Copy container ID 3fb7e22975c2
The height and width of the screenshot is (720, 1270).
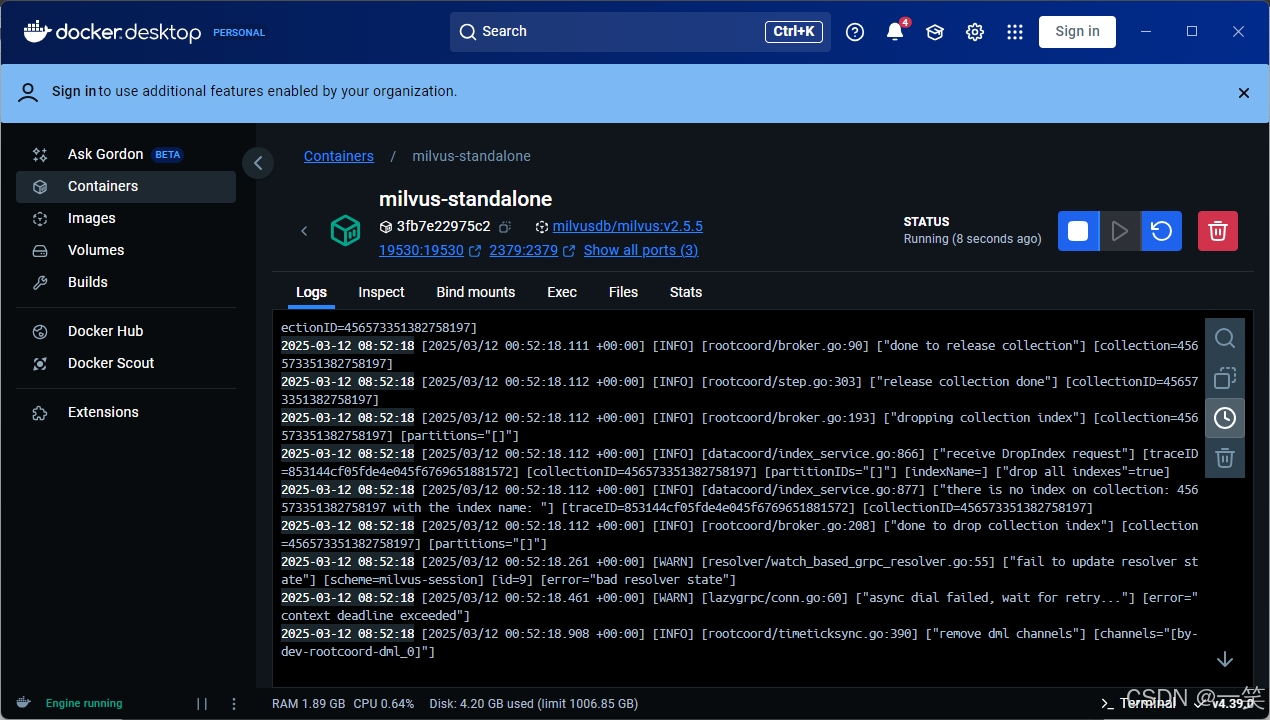[x=505, y=227]
